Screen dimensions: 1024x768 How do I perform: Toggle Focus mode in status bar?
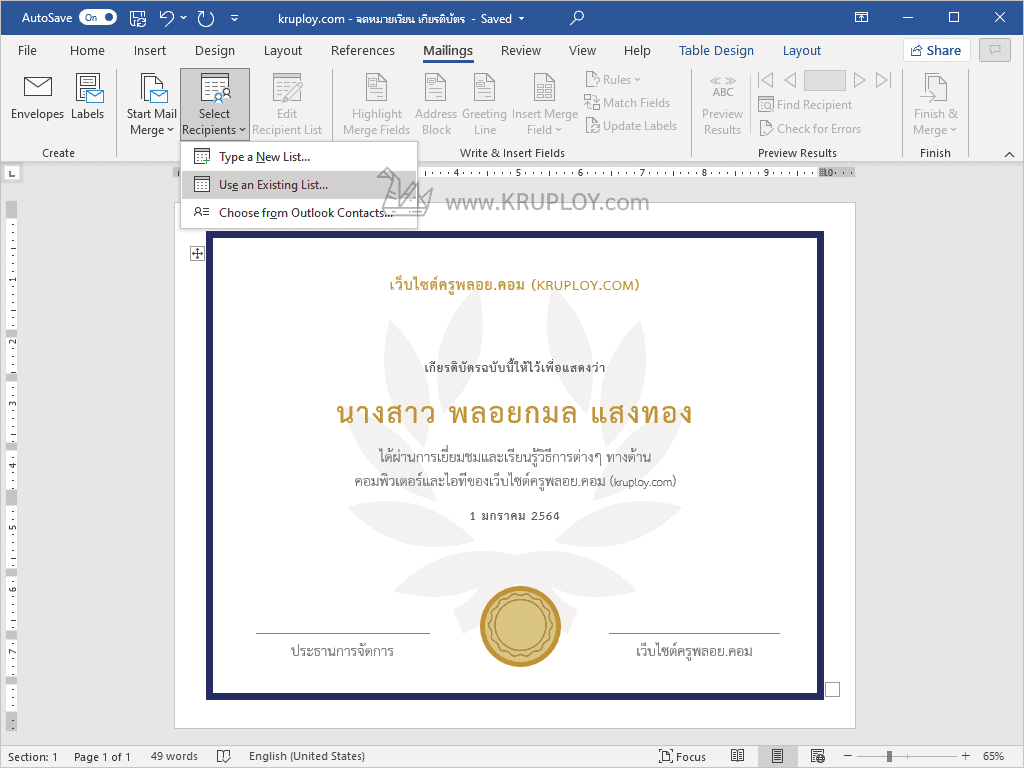tap(682, 756)
